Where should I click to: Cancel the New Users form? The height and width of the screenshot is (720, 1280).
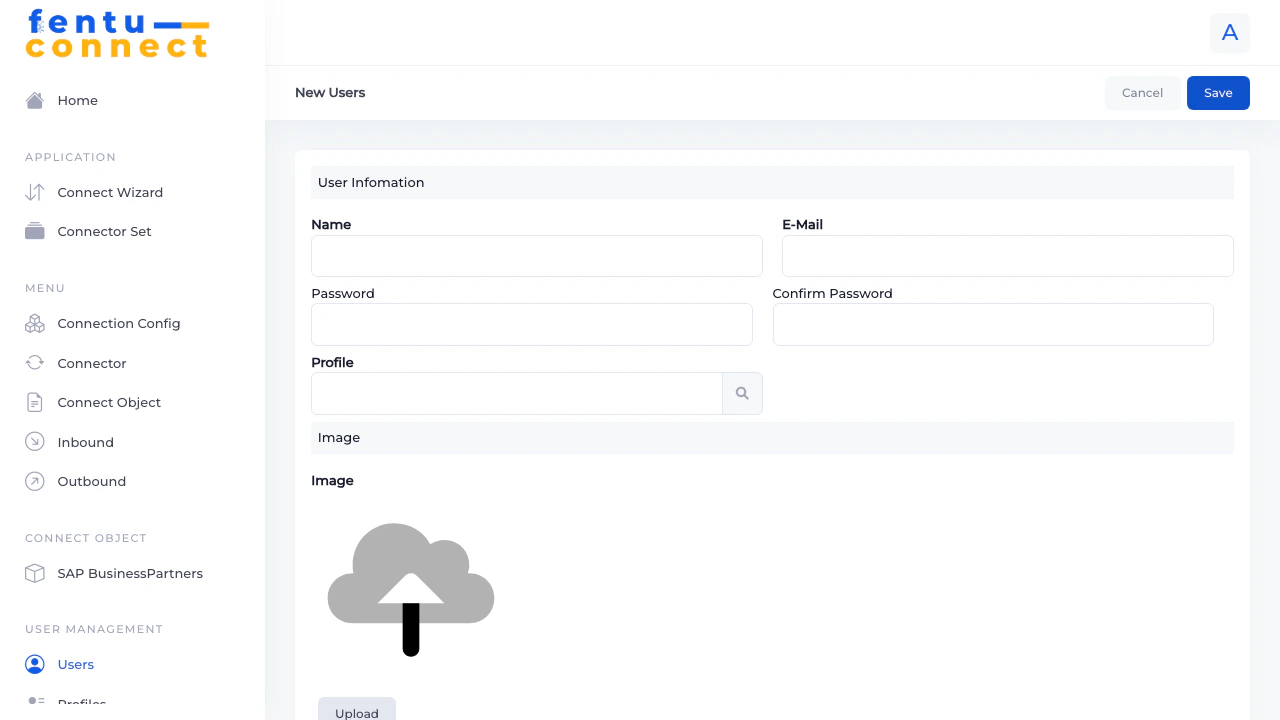(x=1142, y=92)
